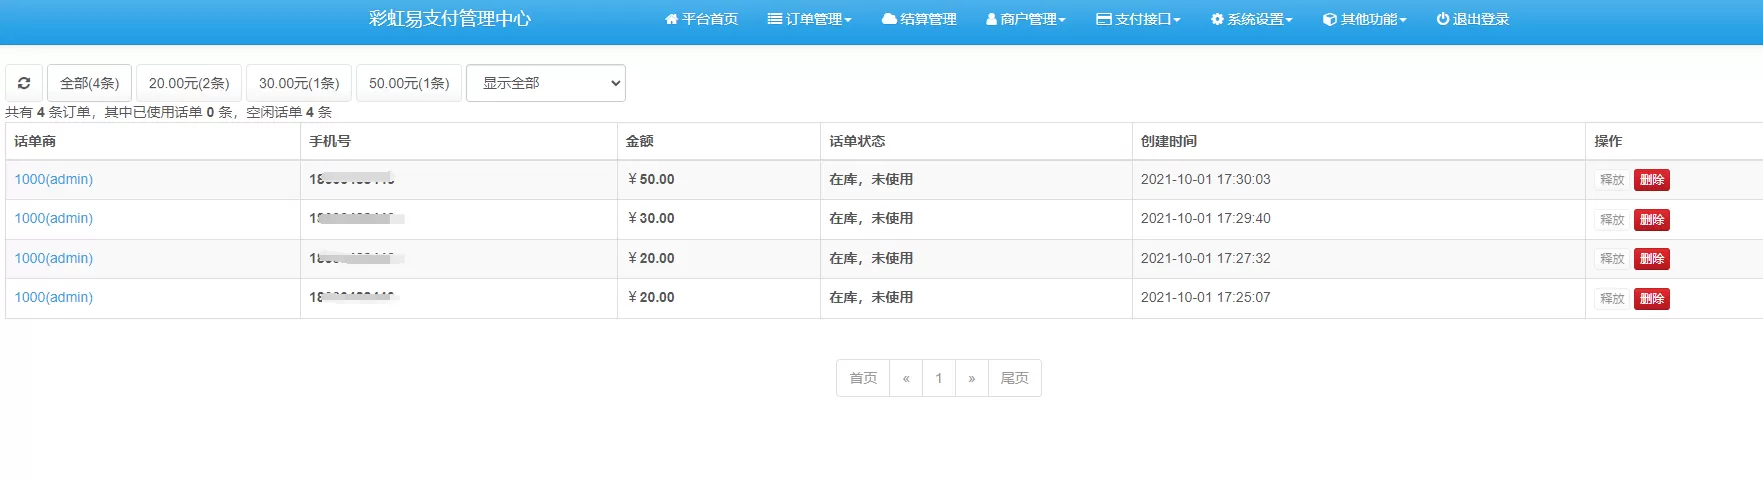The height and width of the screenshot is (480, 1763).
Task: Click the refresh icon button
Action: pyautogui.click(x=24, y=83)
